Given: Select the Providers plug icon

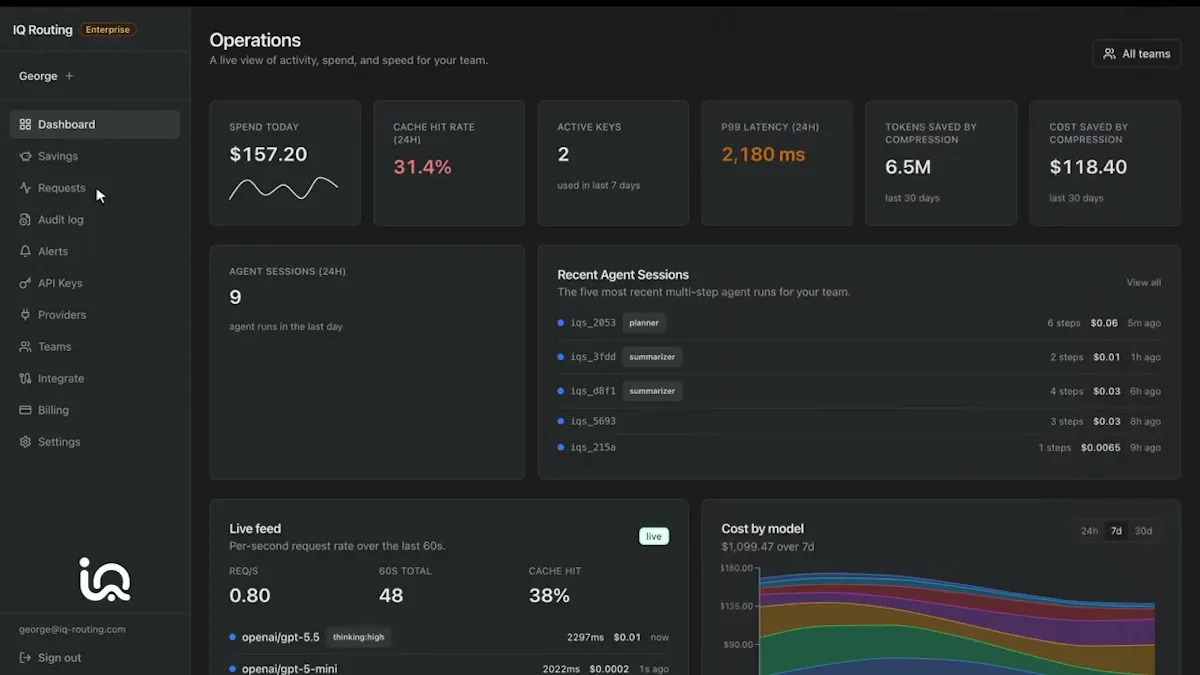Looking at the screenshot, I should tap(26, 315).
